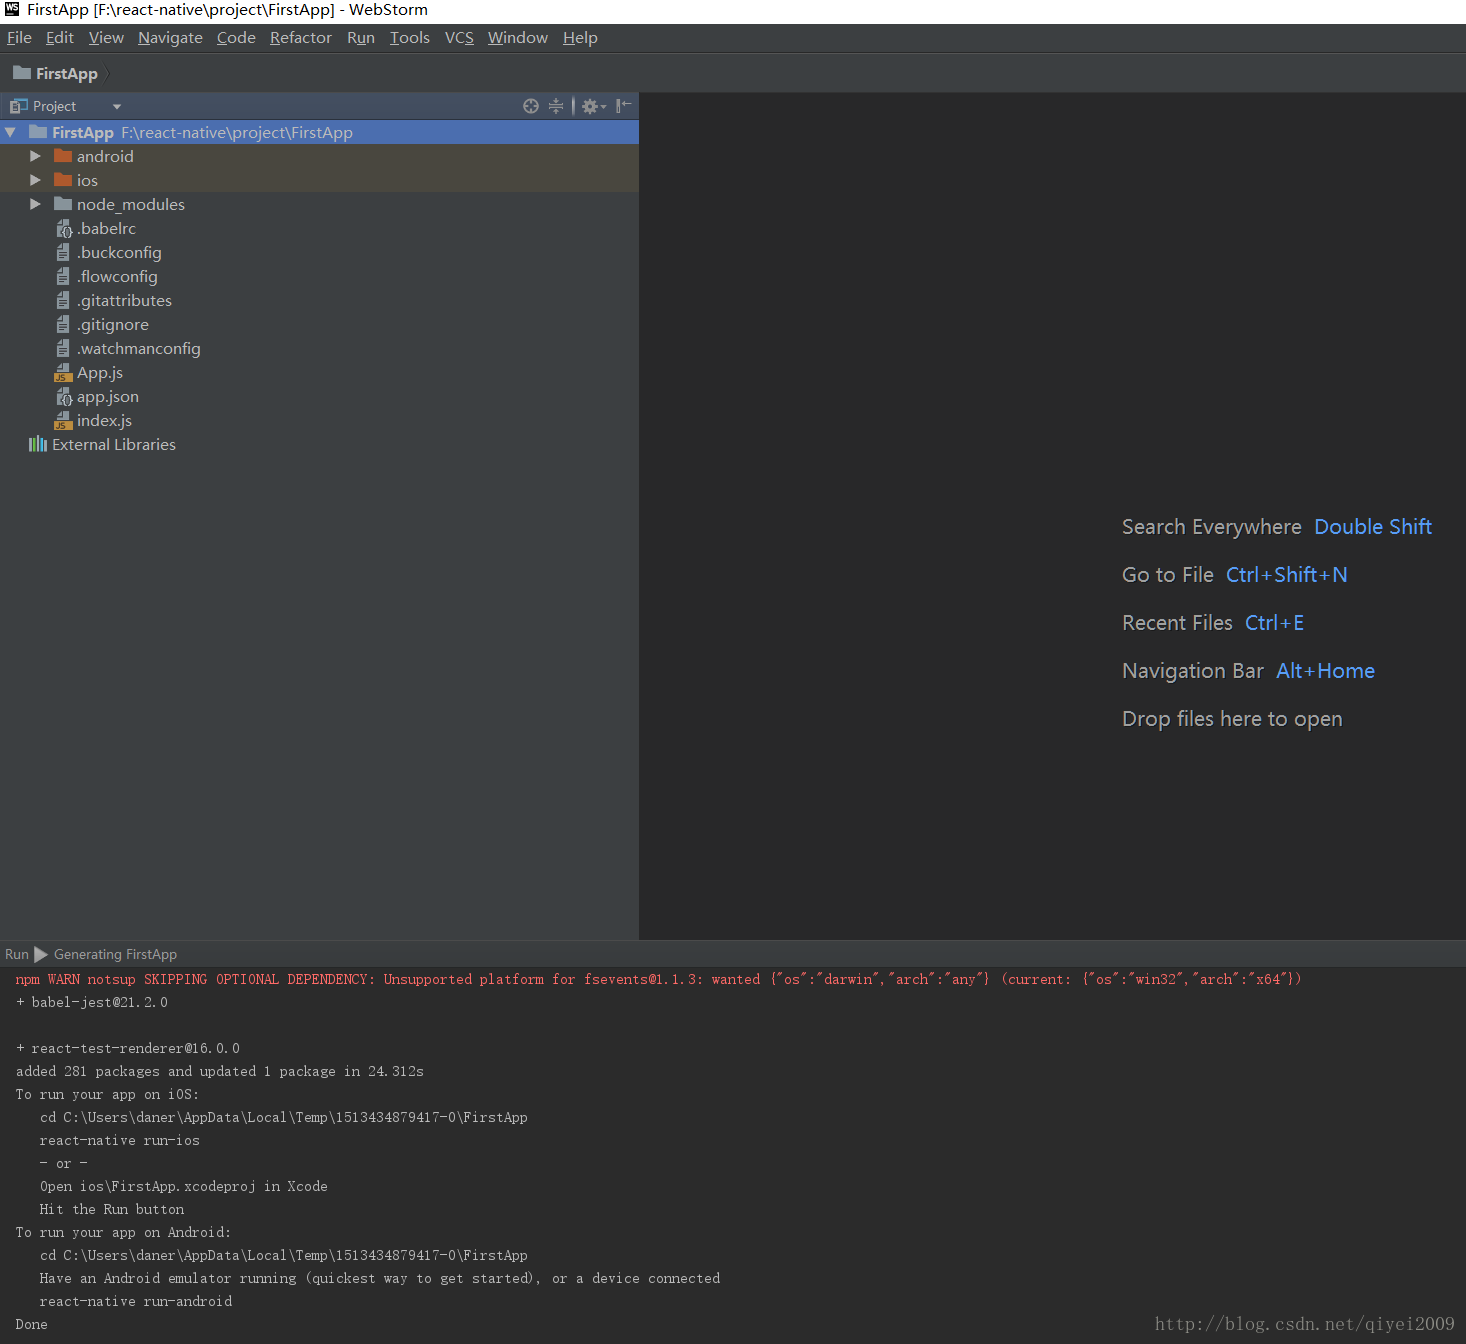Click the WebStorm logo in title bar
1466x1344 pixels.
tap(12, 9)
